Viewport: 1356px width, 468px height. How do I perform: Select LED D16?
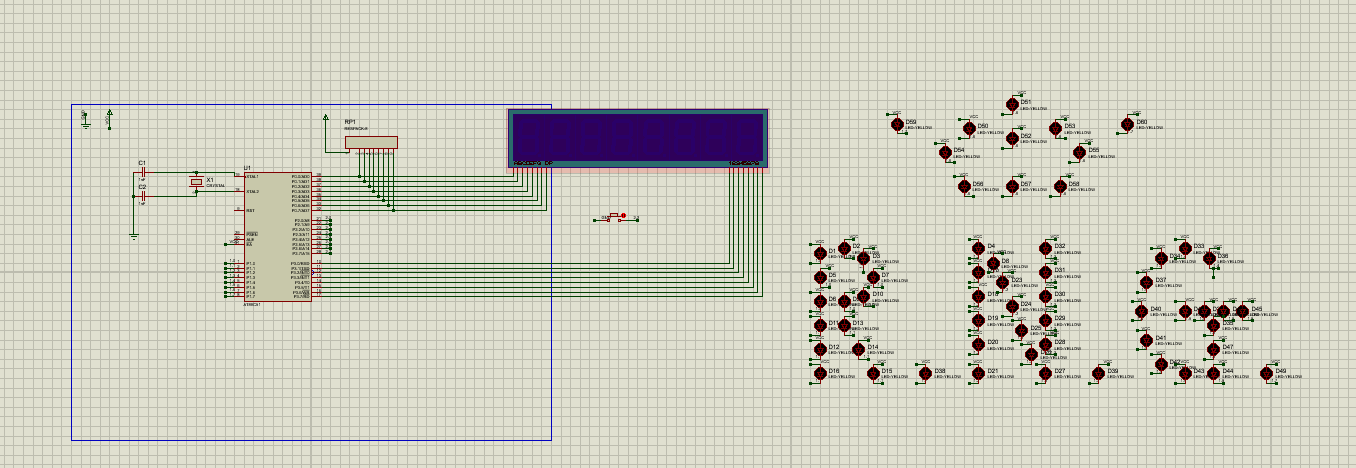click(820, 373)
